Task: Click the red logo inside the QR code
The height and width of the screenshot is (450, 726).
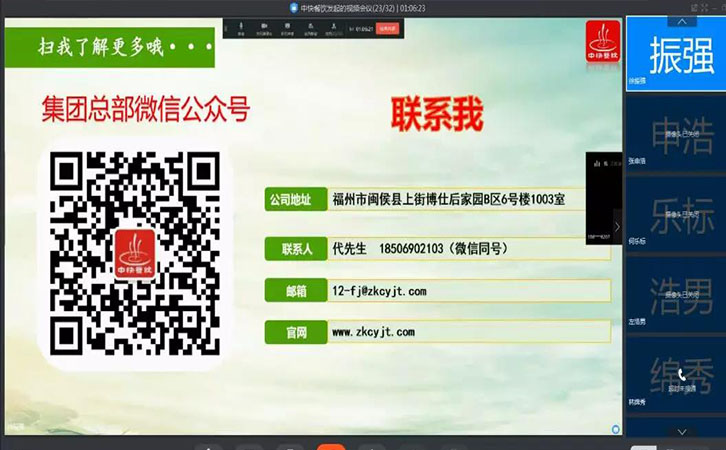Action: 135,254
